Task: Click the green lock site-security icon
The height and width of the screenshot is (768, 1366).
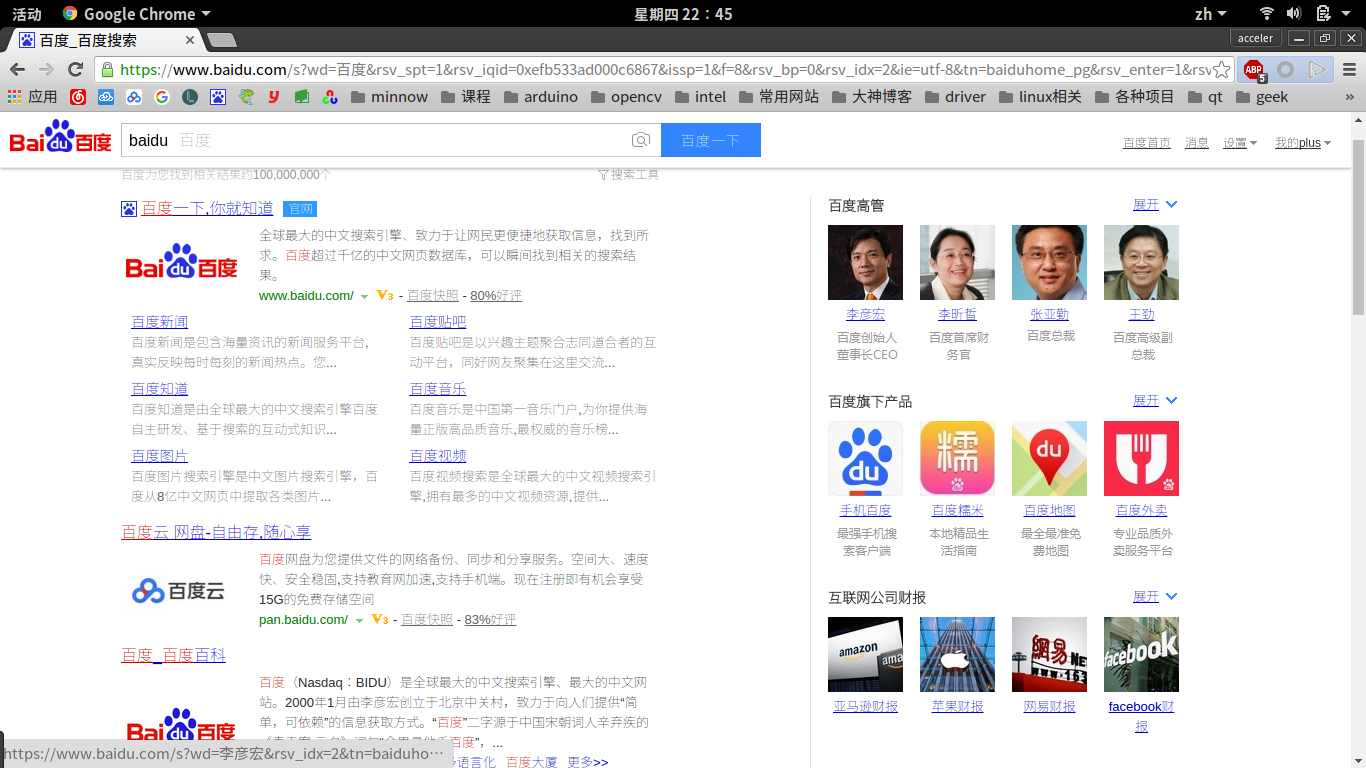Action: (x=107, y=70)
